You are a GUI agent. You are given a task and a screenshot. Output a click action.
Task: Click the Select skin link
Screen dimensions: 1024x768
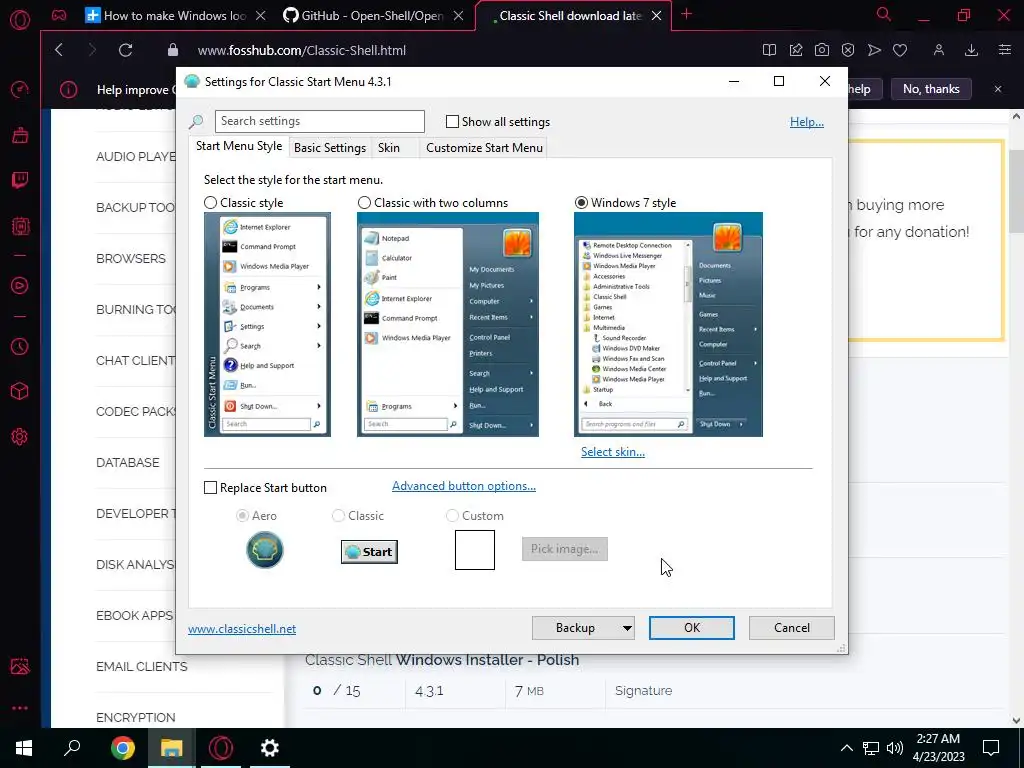613,452
